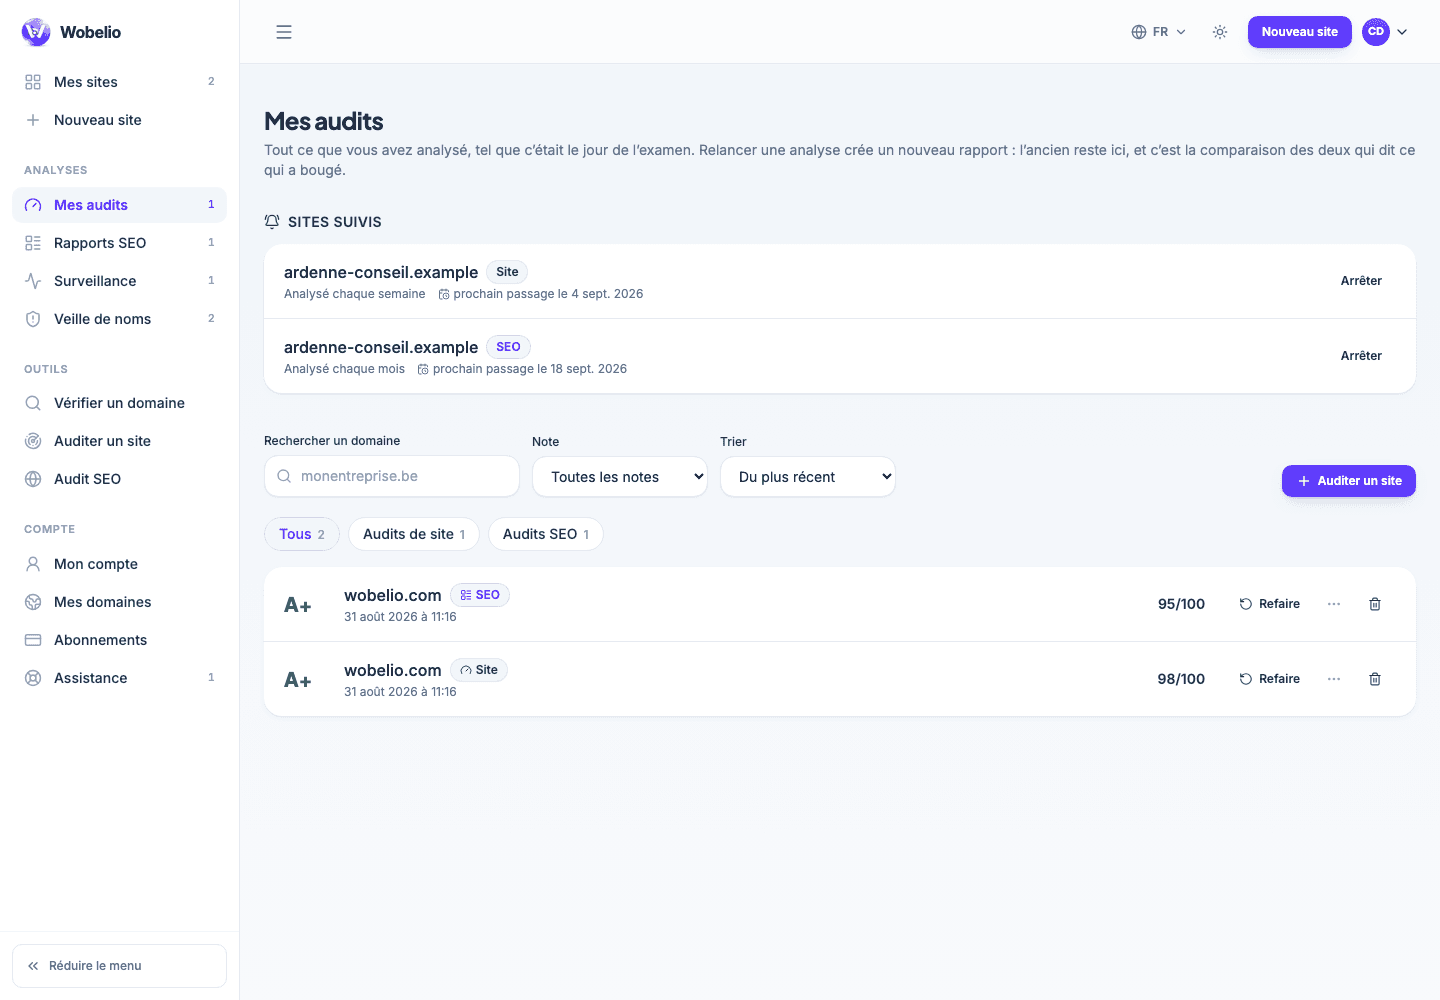Open the Du plus récent sort dropdown

(808, 477)
